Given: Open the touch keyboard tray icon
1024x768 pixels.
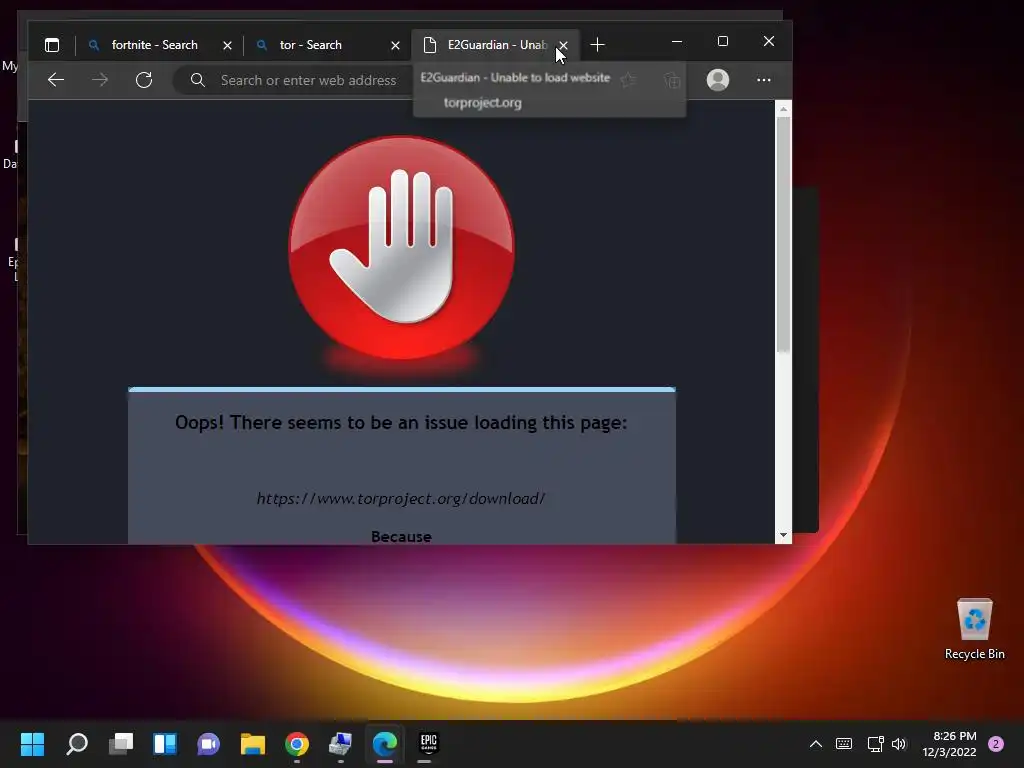Looking at the screenshot, I should point(844,743).
